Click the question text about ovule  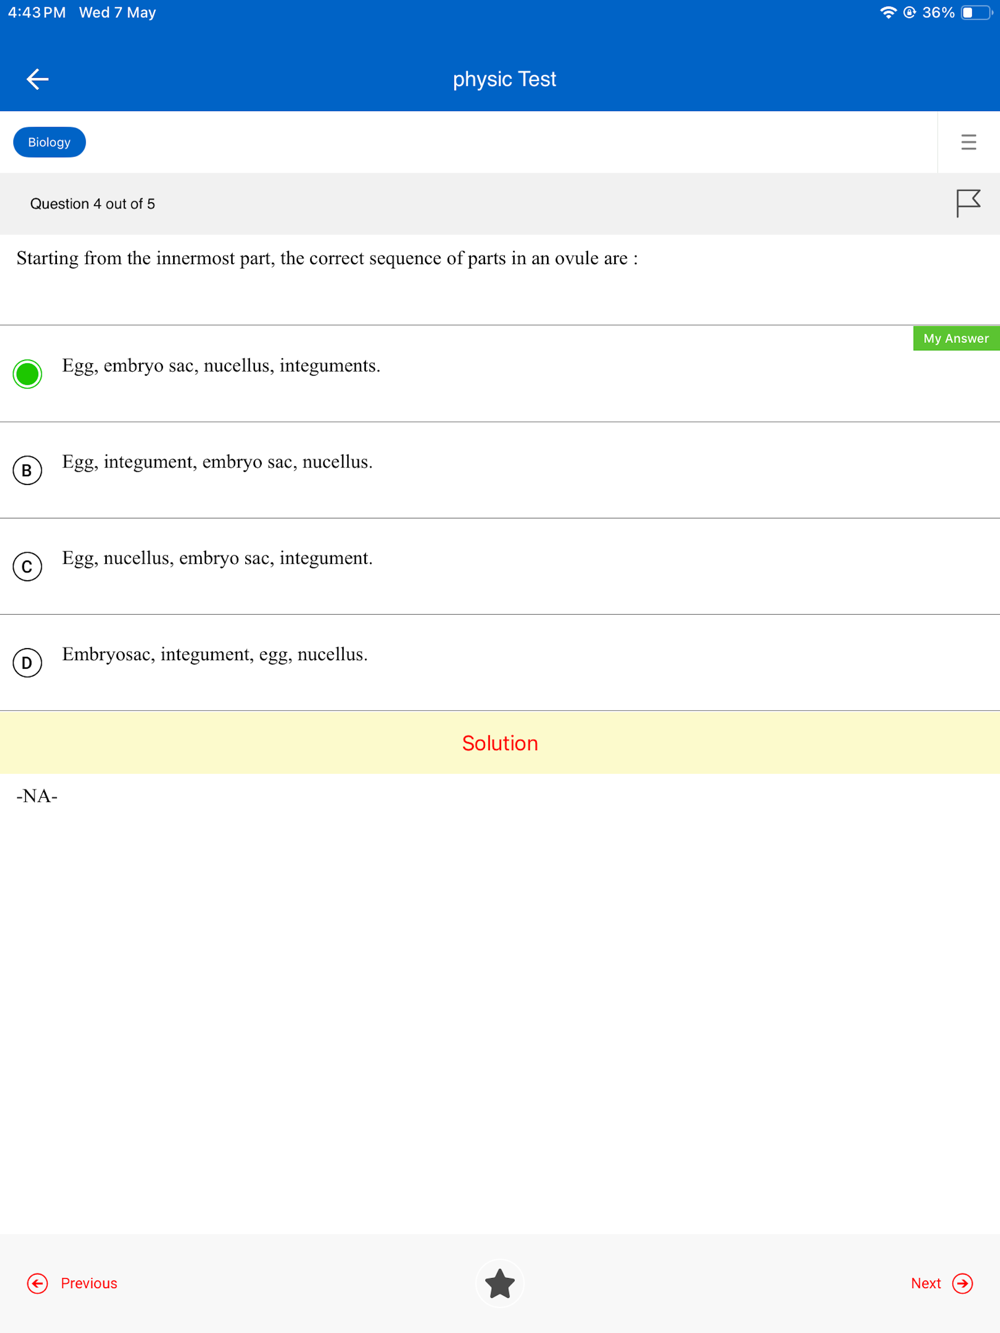(x=327, y=259)
